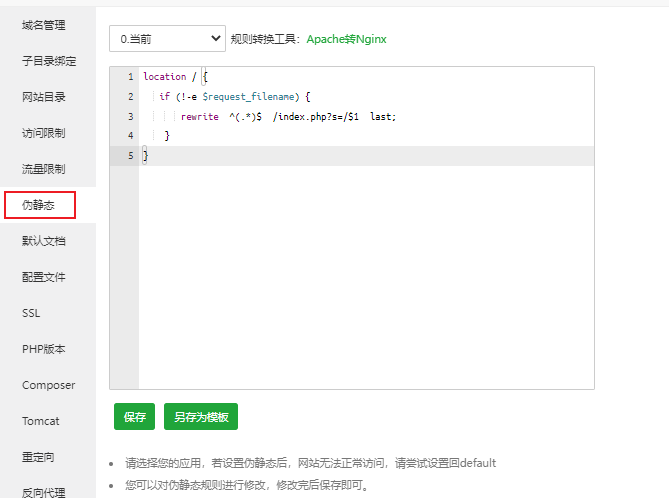Screen dimensions: 669x498
Task: Click empty editor area below the code
Action: (366, 277)
